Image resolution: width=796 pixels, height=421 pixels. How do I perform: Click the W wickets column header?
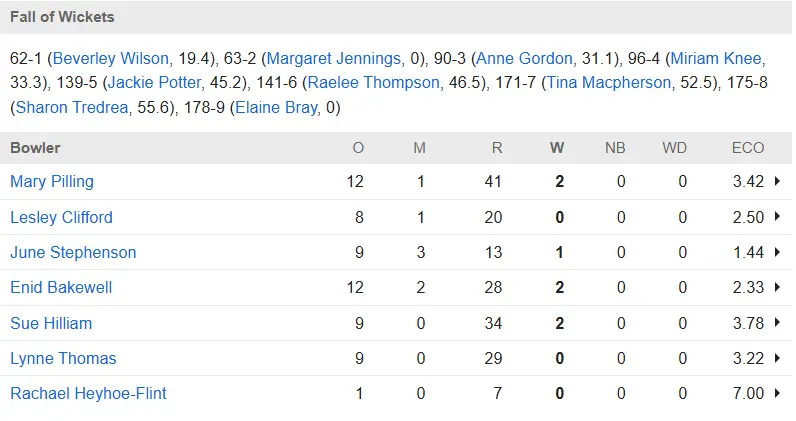pyautogui.click(x=557, y=148)
